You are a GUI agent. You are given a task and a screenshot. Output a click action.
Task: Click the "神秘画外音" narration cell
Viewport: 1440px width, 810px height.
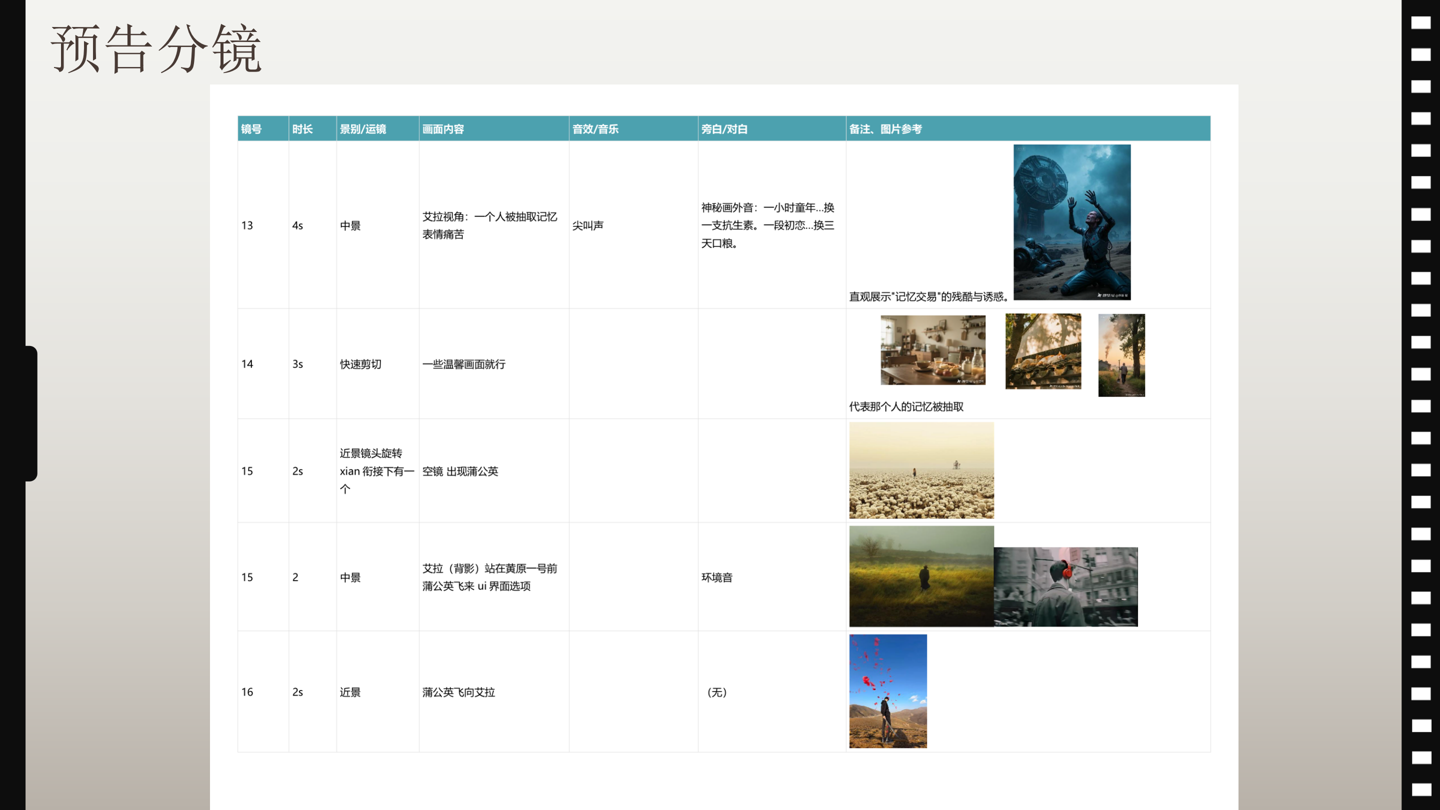click(x=772, y=225)
